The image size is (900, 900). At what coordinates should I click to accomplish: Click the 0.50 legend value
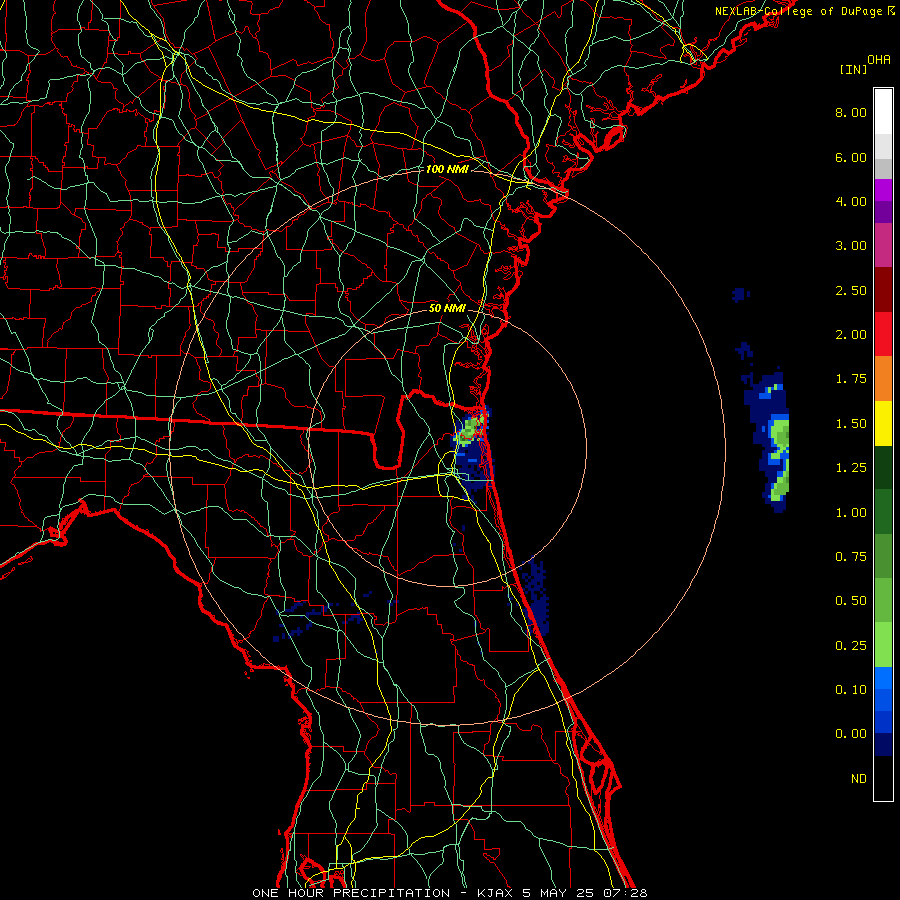tap(851, 601)
